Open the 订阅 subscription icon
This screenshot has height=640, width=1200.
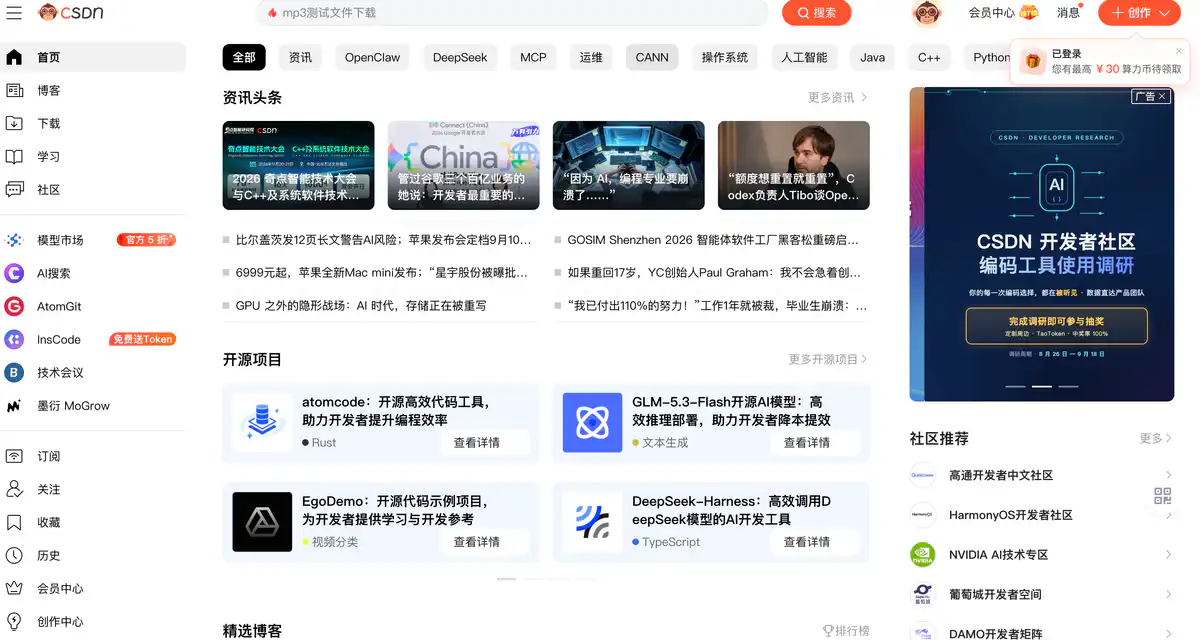click(14, 456)
